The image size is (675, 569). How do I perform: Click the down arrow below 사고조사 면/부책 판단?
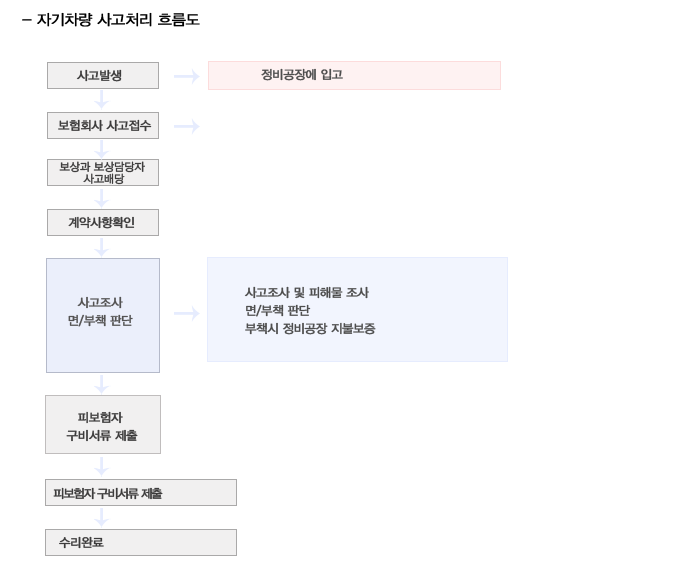[102, 384]
